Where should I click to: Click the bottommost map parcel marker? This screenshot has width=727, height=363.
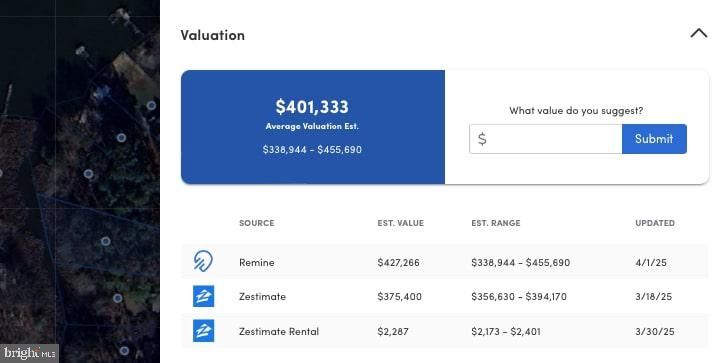124,350
